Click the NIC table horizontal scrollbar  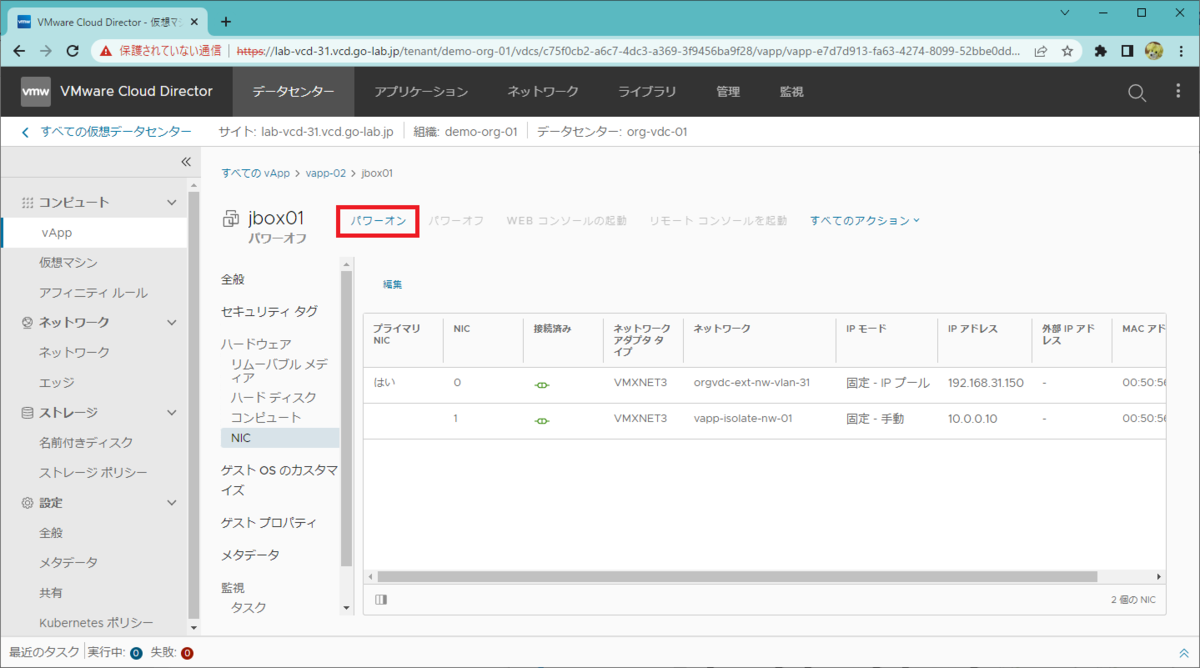coord(737,577)
